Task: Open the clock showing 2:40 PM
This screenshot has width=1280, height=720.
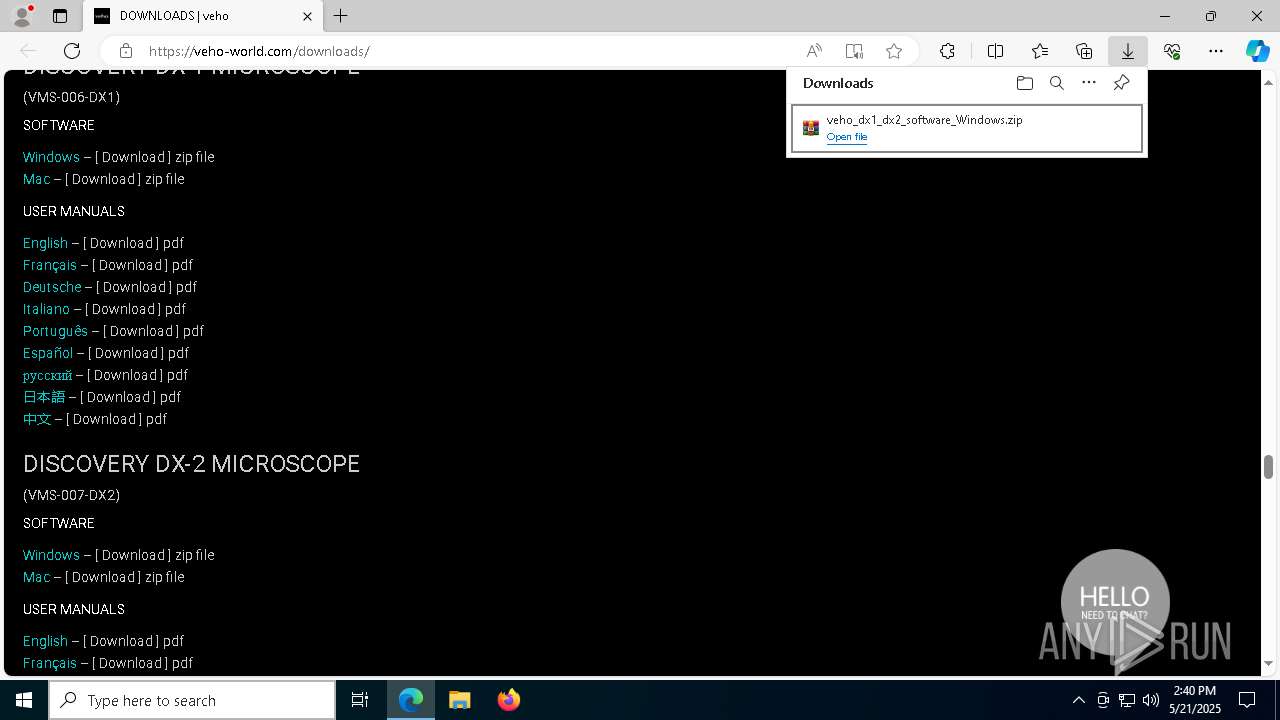Action: (x=1195, y=700)
